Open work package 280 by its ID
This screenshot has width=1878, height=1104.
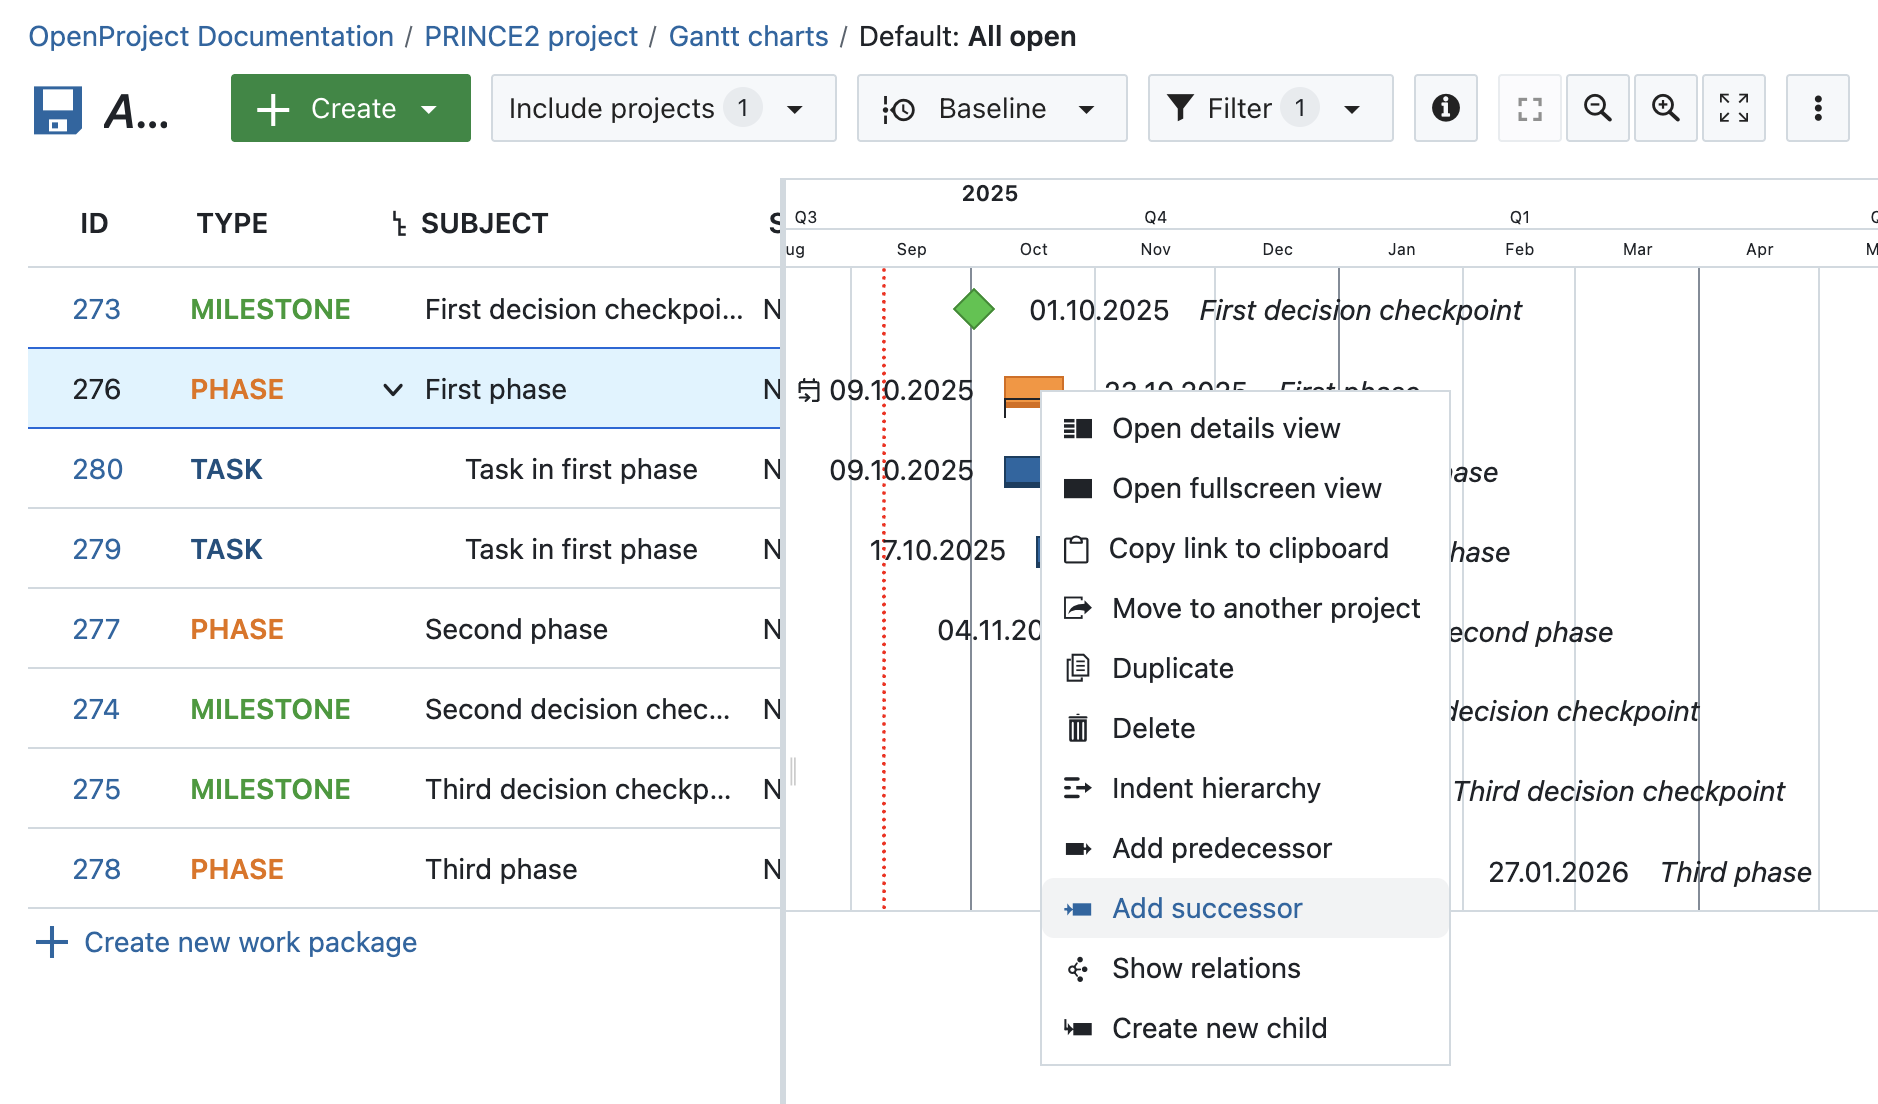(x=97, y=469)
